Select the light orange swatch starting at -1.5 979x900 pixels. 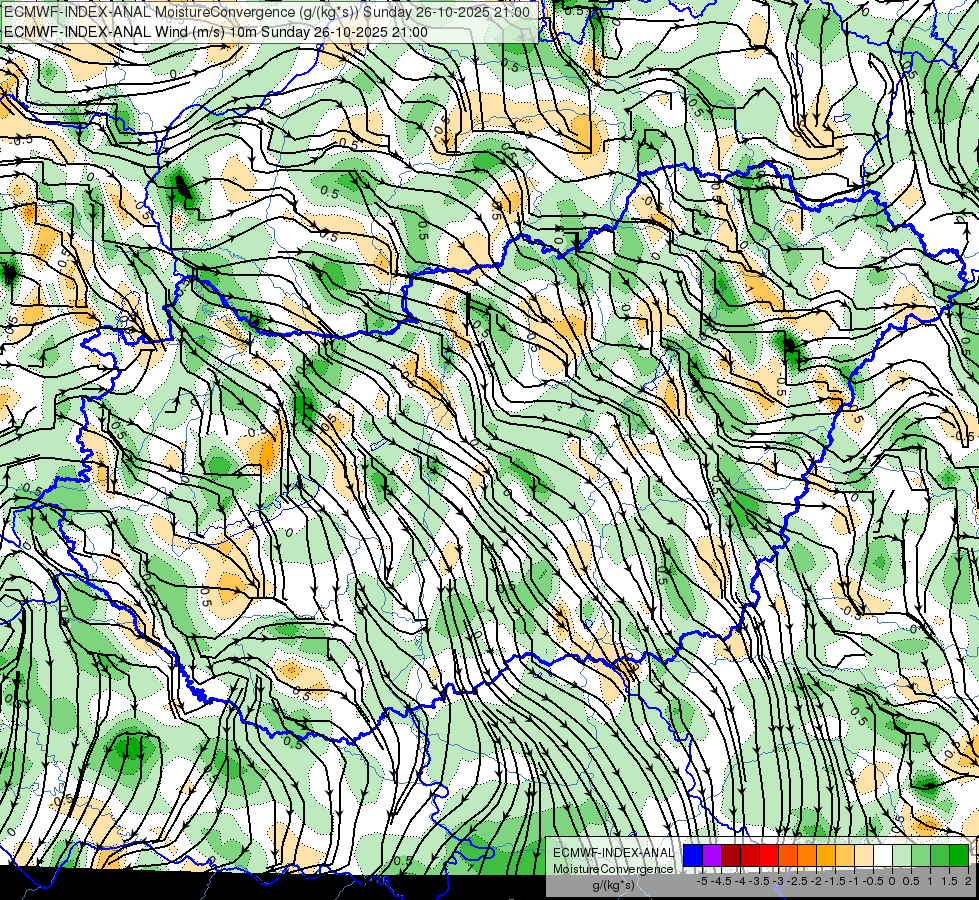845,855
